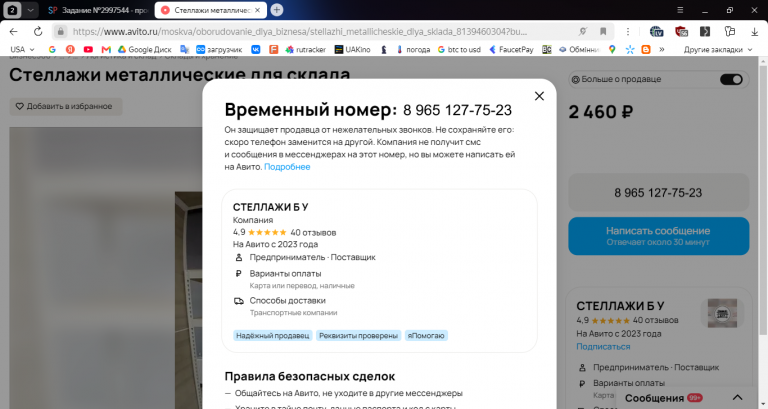This screenshot has width=768, height=409.
Task: Open the extensions puzzle icon
Action: point(730,32)
